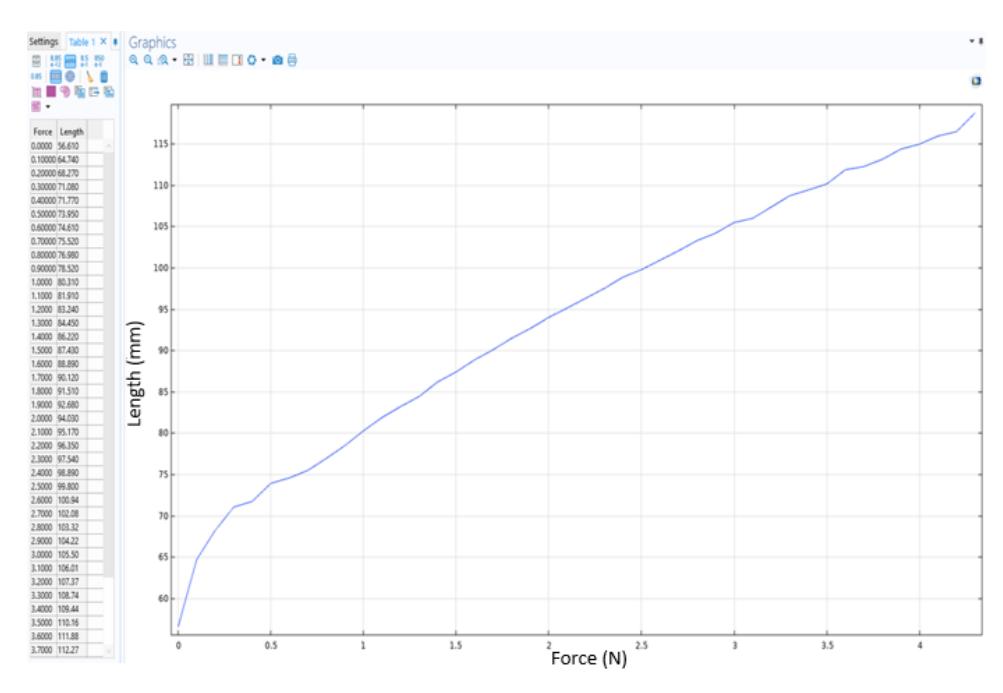This screenshot has height=693, width=1003.
Task: Delete the table with the trash icon
Action: tap(104, 76)
